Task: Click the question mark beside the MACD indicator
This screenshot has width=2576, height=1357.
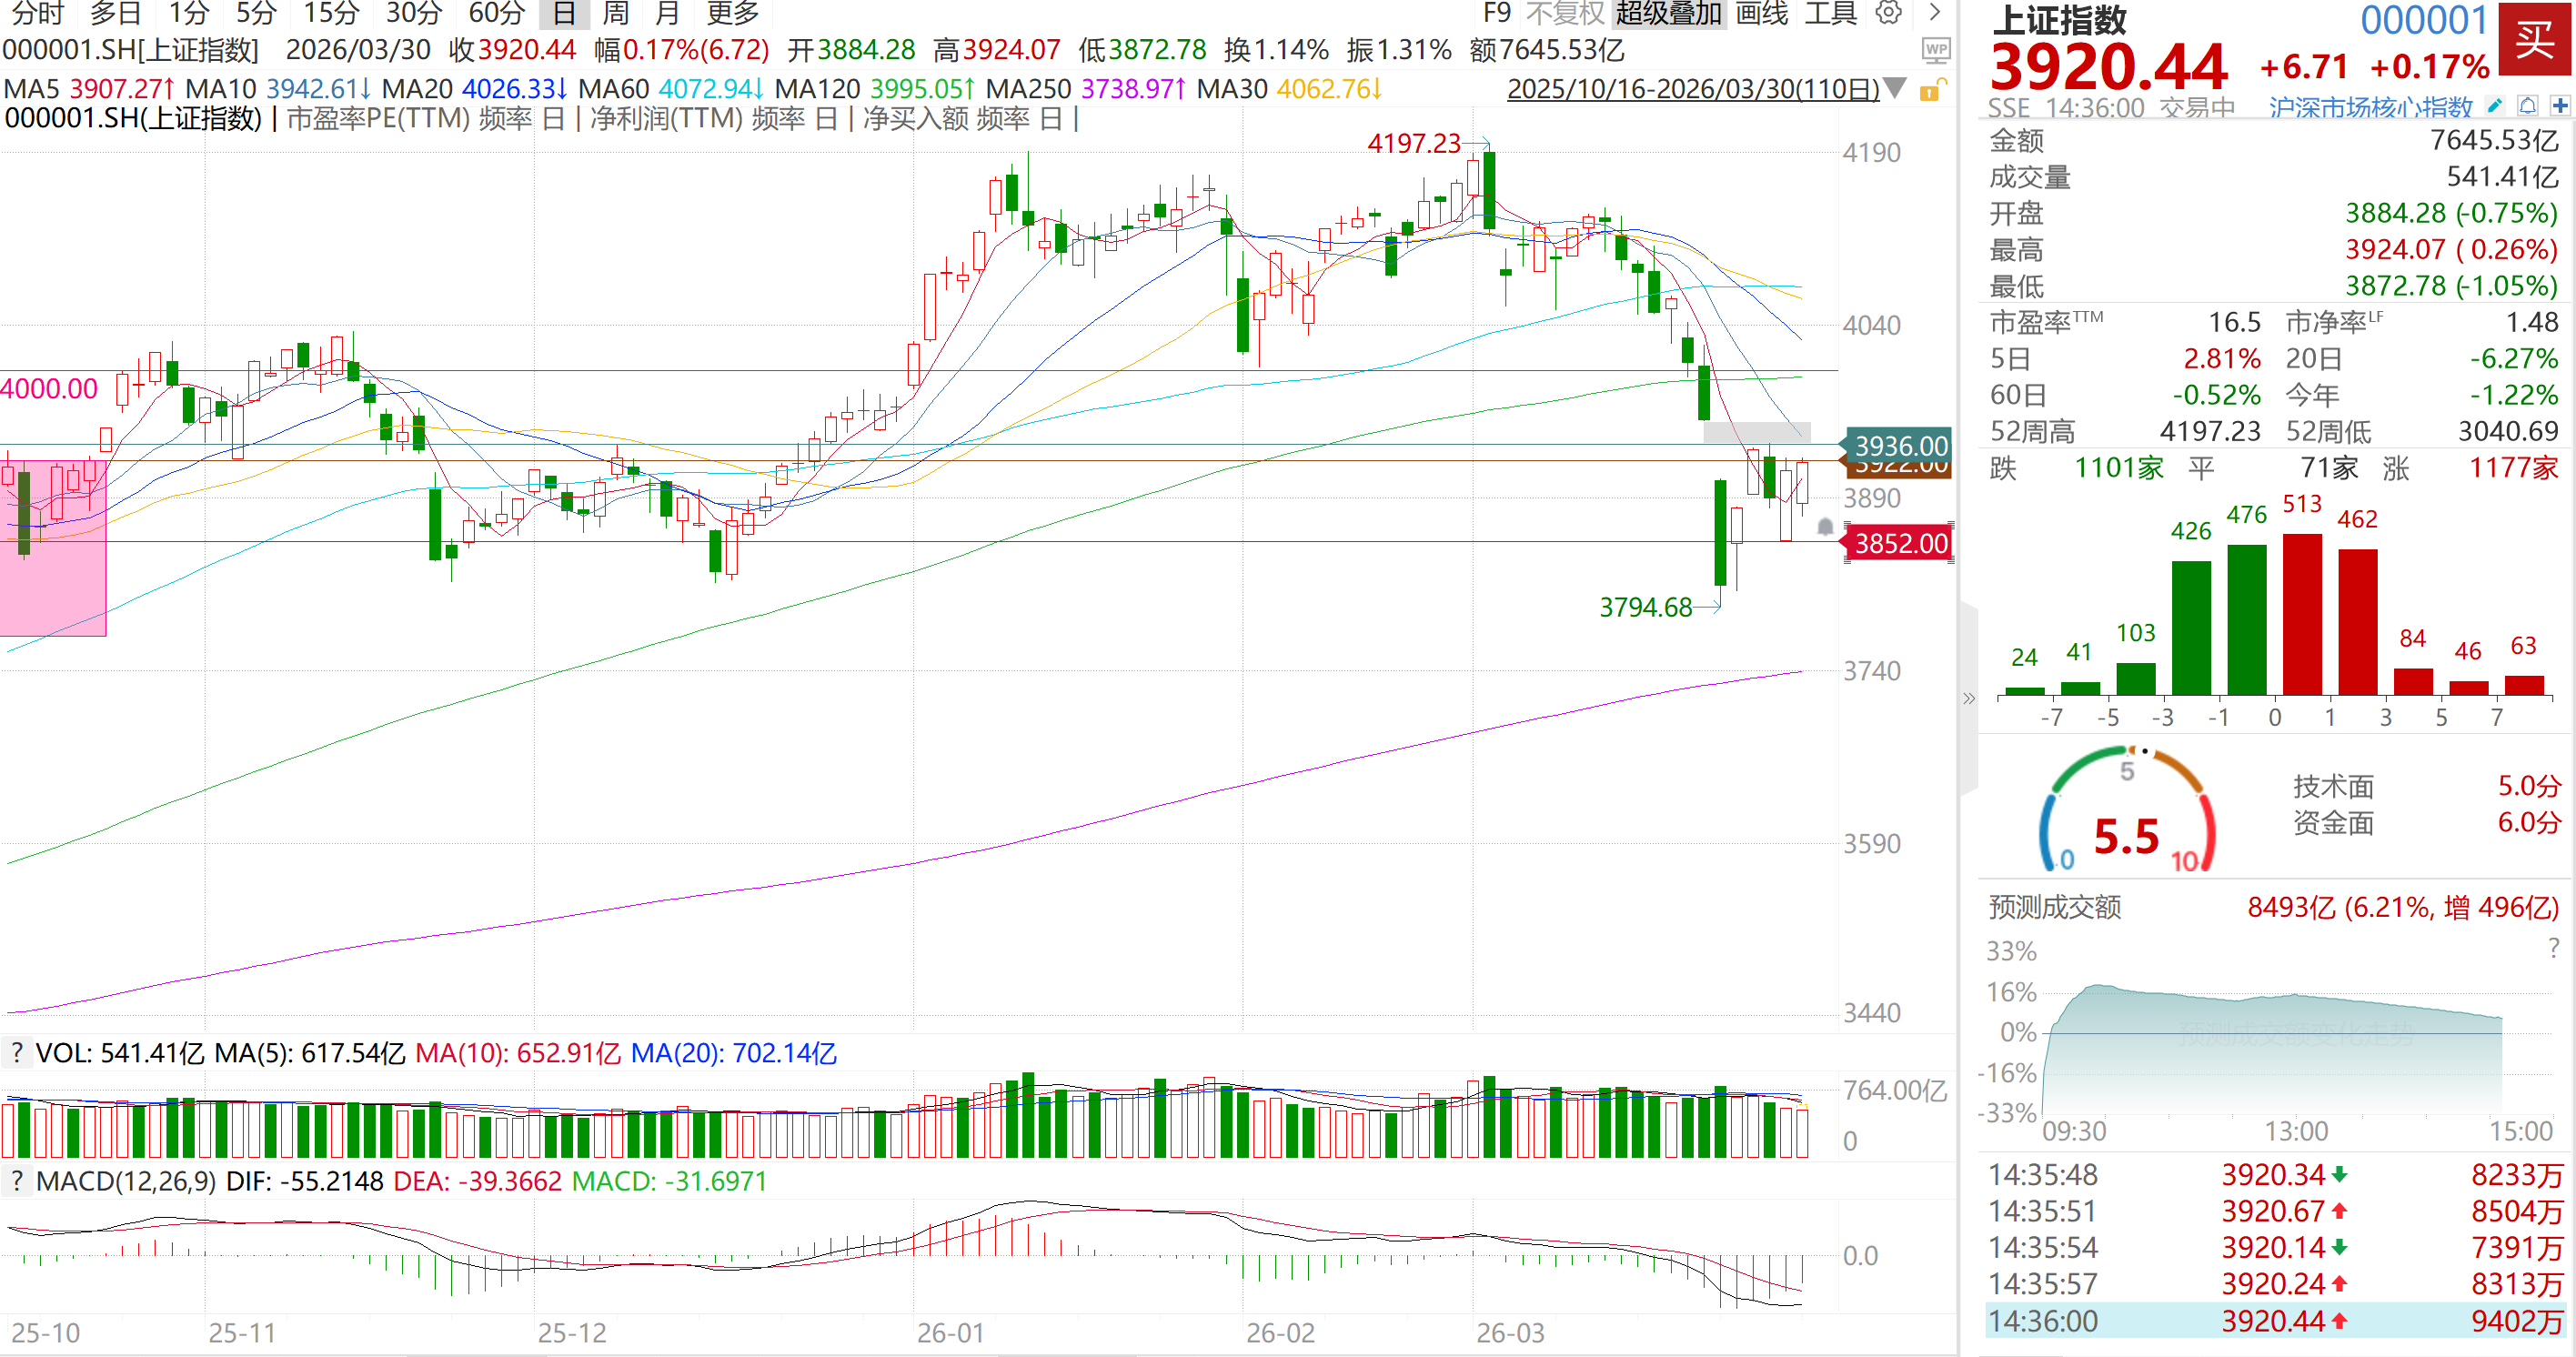Action: pyautogui.click(x=16, y=1181)
